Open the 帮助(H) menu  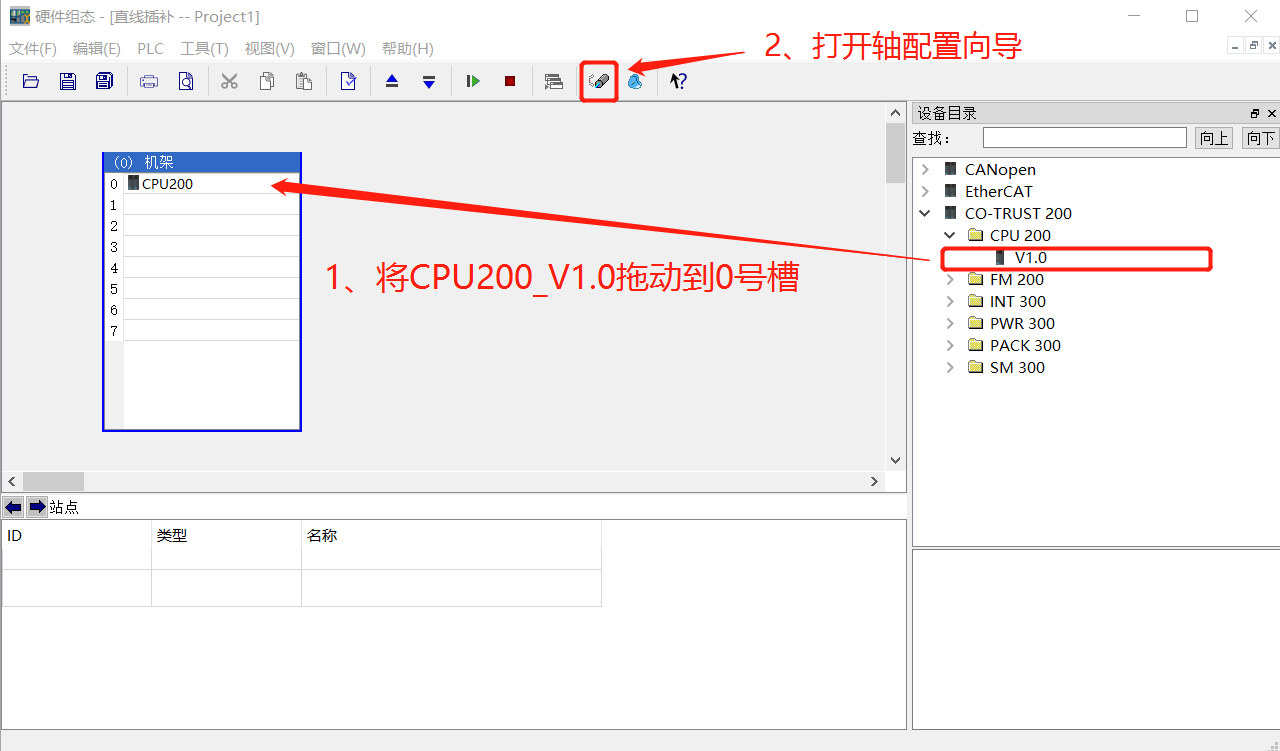point(408,49)
